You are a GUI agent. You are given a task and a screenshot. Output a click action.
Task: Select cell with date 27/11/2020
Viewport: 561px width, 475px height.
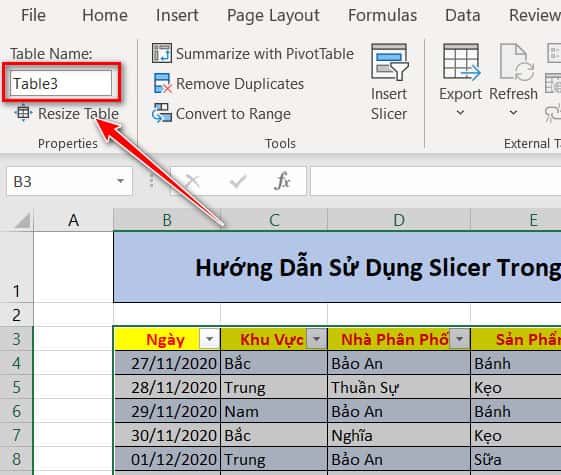pos(167,363)
